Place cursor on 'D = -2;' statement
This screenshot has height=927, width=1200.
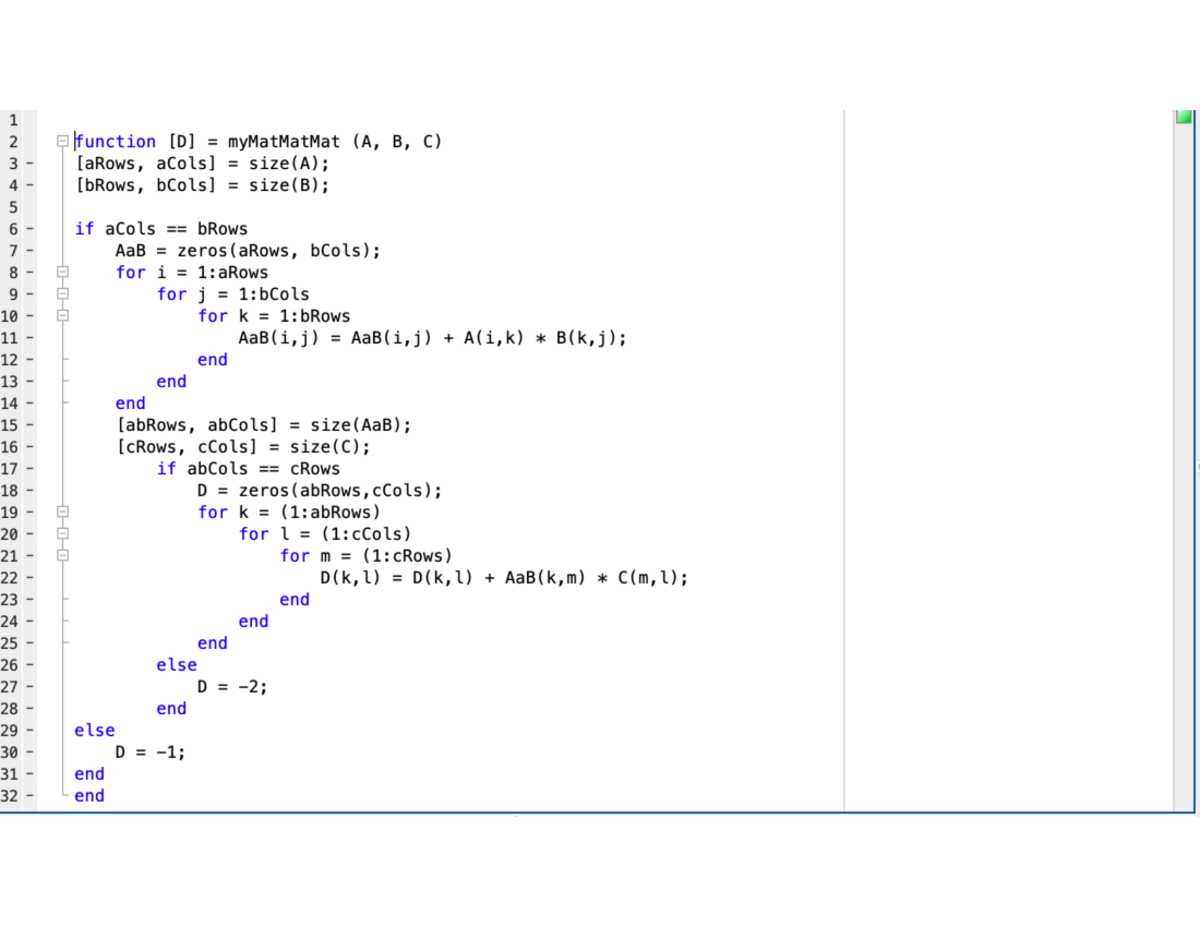click(232, 687)
